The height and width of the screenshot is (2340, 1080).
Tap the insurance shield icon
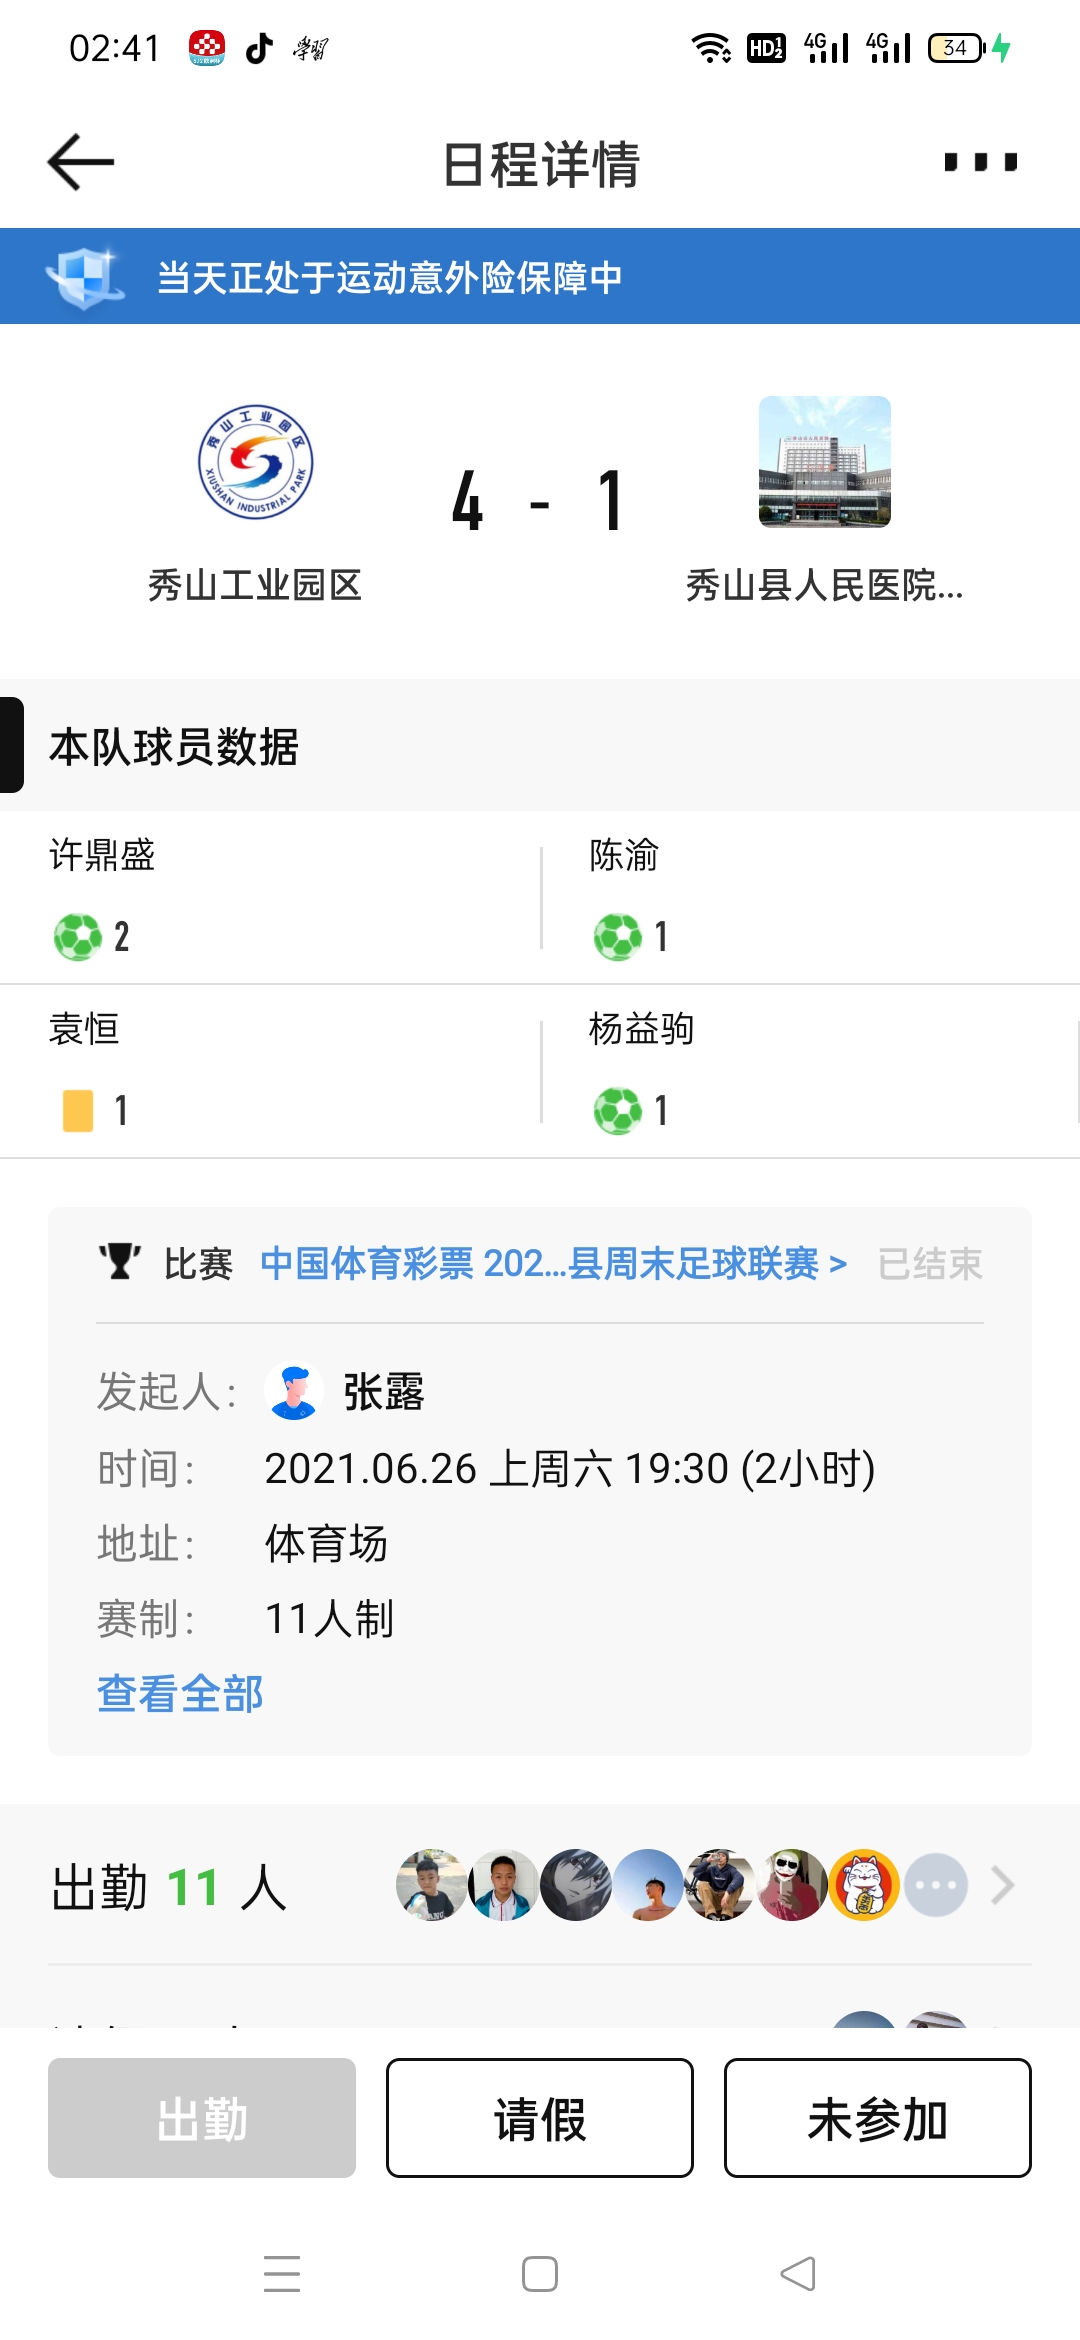(84, 277)
